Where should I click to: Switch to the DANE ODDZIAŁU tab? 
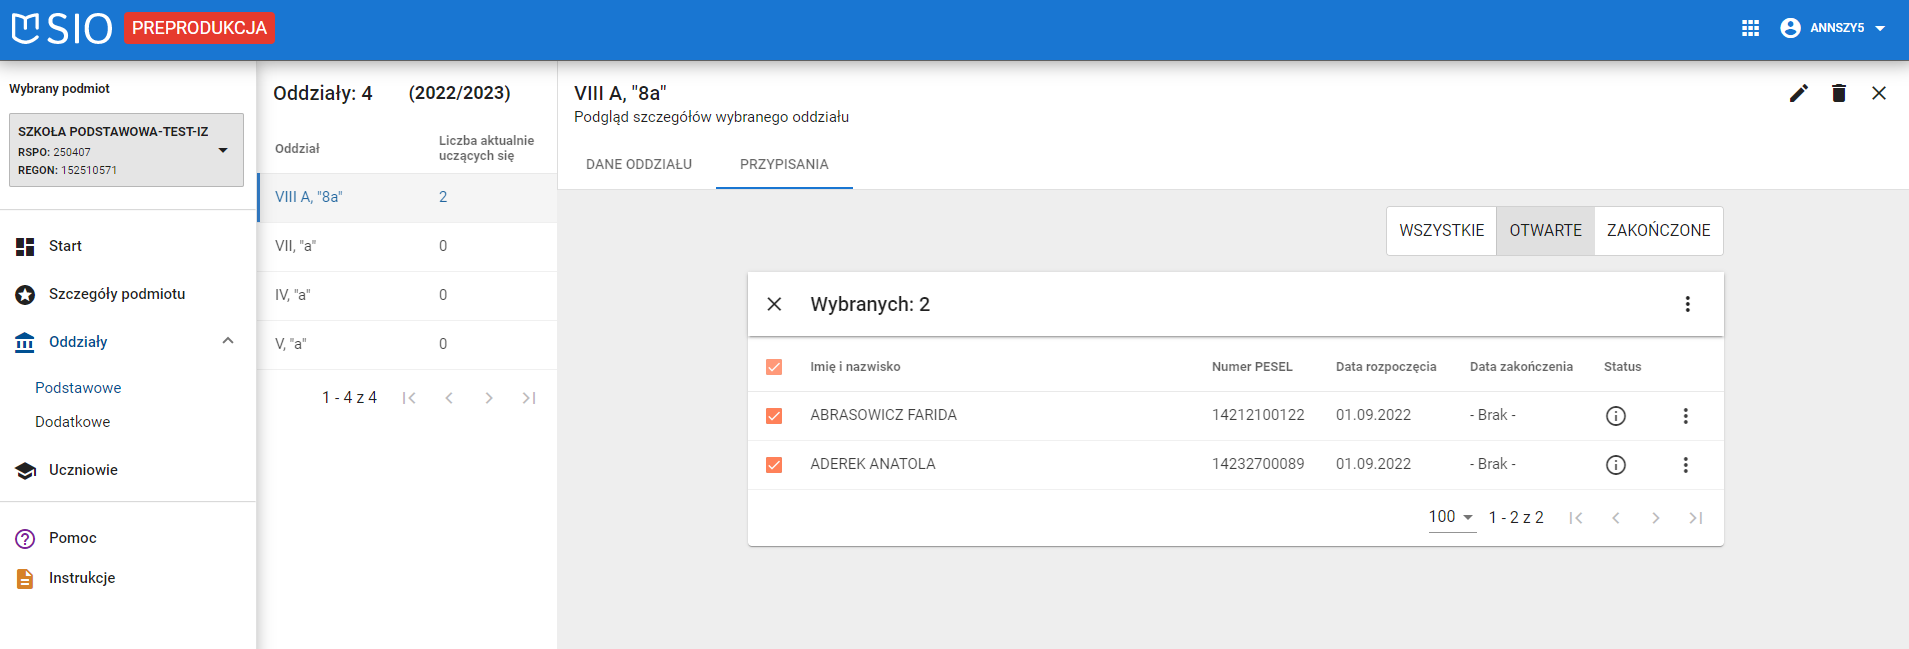click(x=638, y=164)
